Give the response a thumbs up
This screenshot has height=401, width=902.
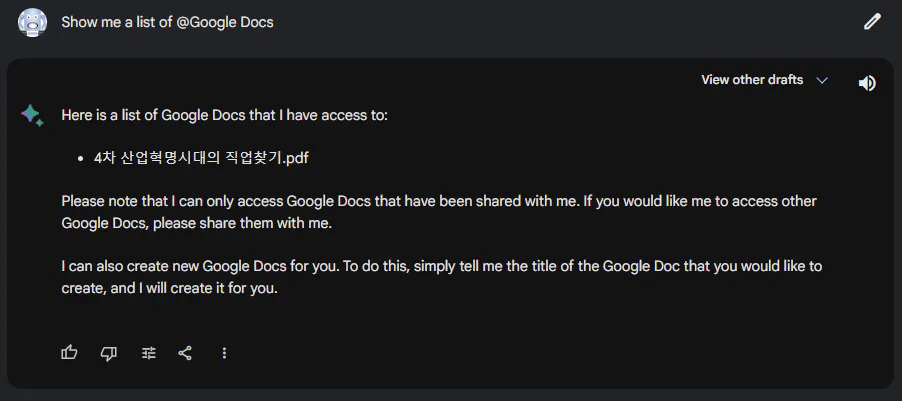tap(69, 352)
